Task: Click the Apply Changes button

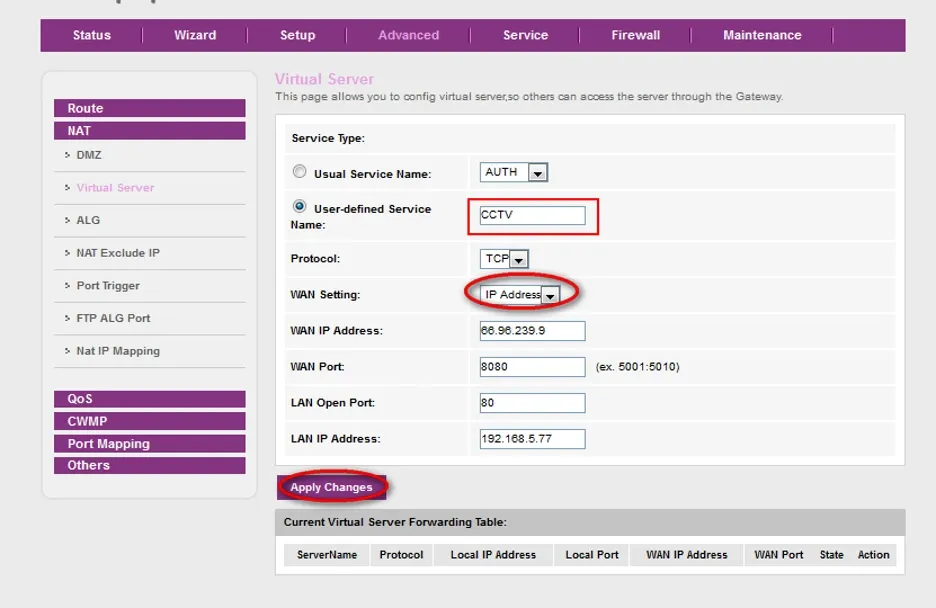Action: click(331, 488)
